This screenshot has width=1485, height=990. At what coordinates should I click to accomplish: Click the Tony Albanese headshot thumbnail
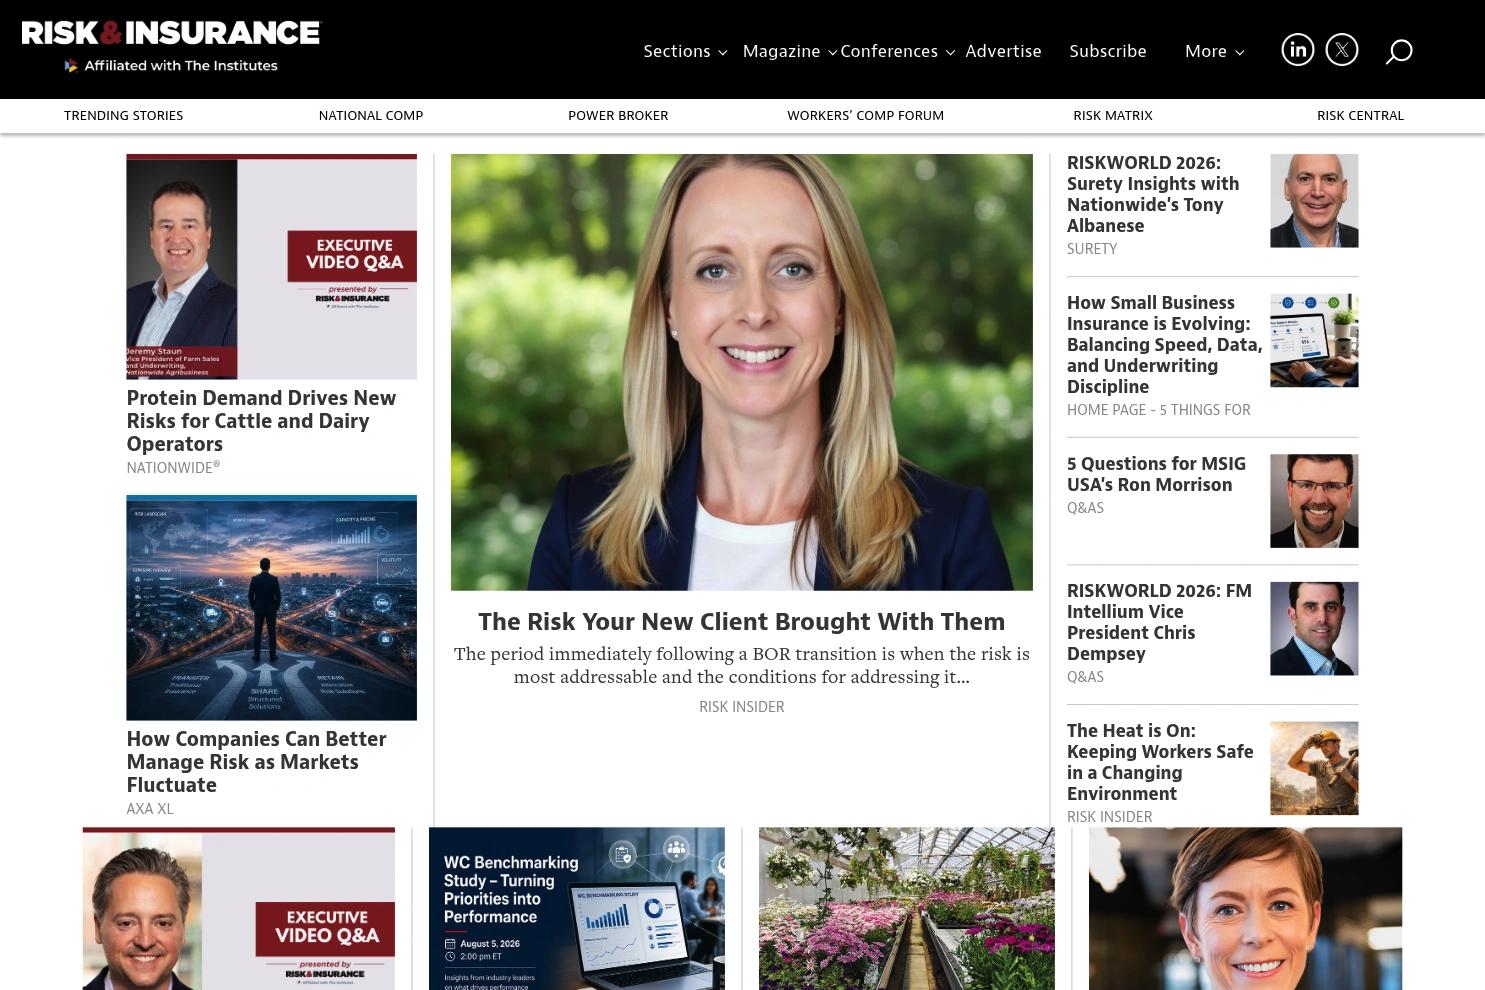tap(1314, 201)
